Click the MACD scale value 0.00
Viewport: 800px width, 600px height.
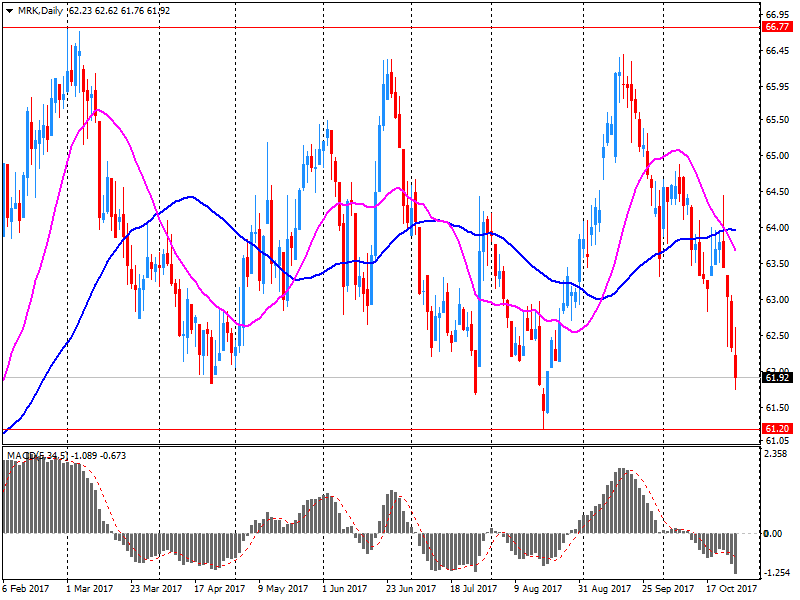[x=773, y=534]
